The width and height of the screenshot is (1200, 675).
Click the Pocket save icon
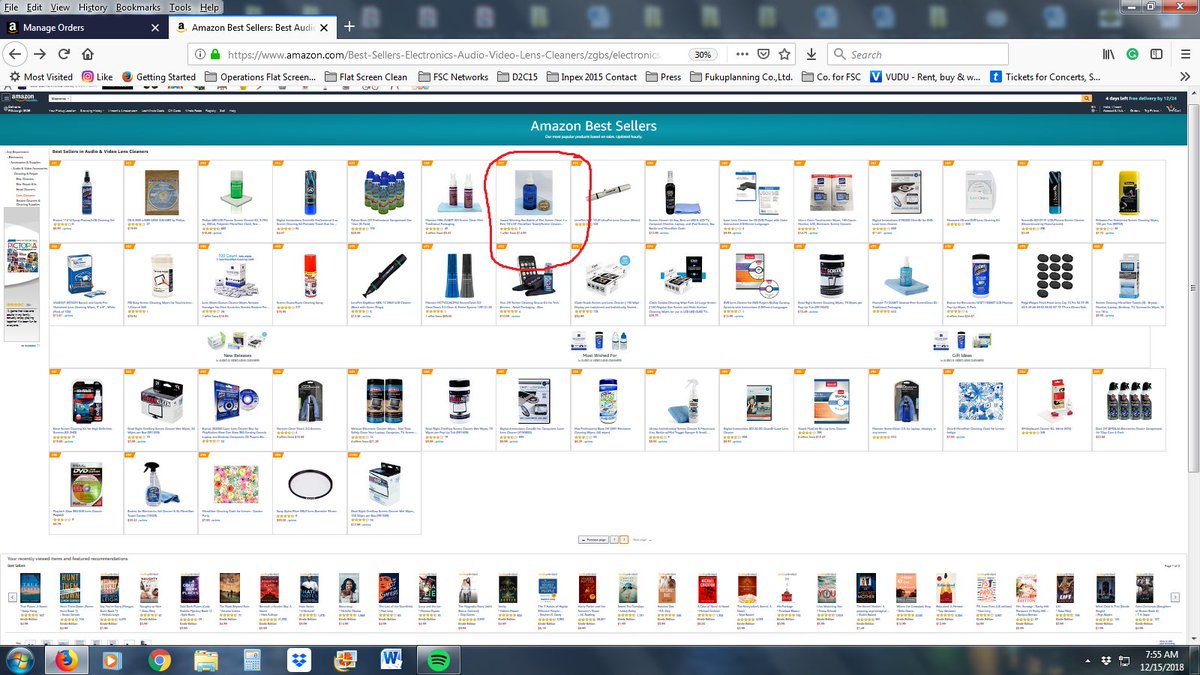[x=763, y=54]
